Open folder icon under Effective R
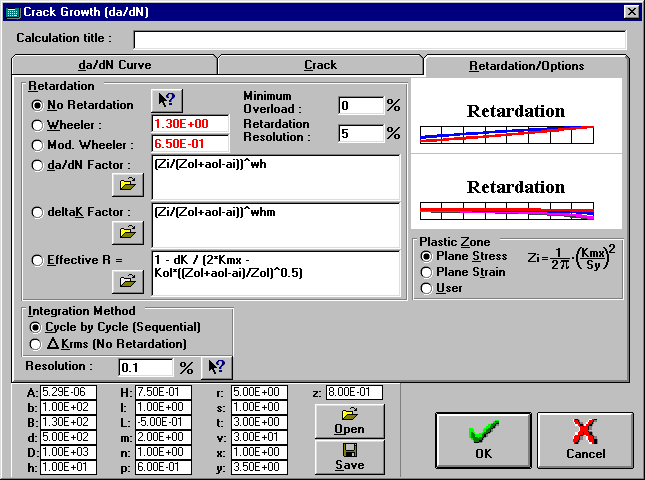Screen dimensions: 645x480 pos(127,280)
